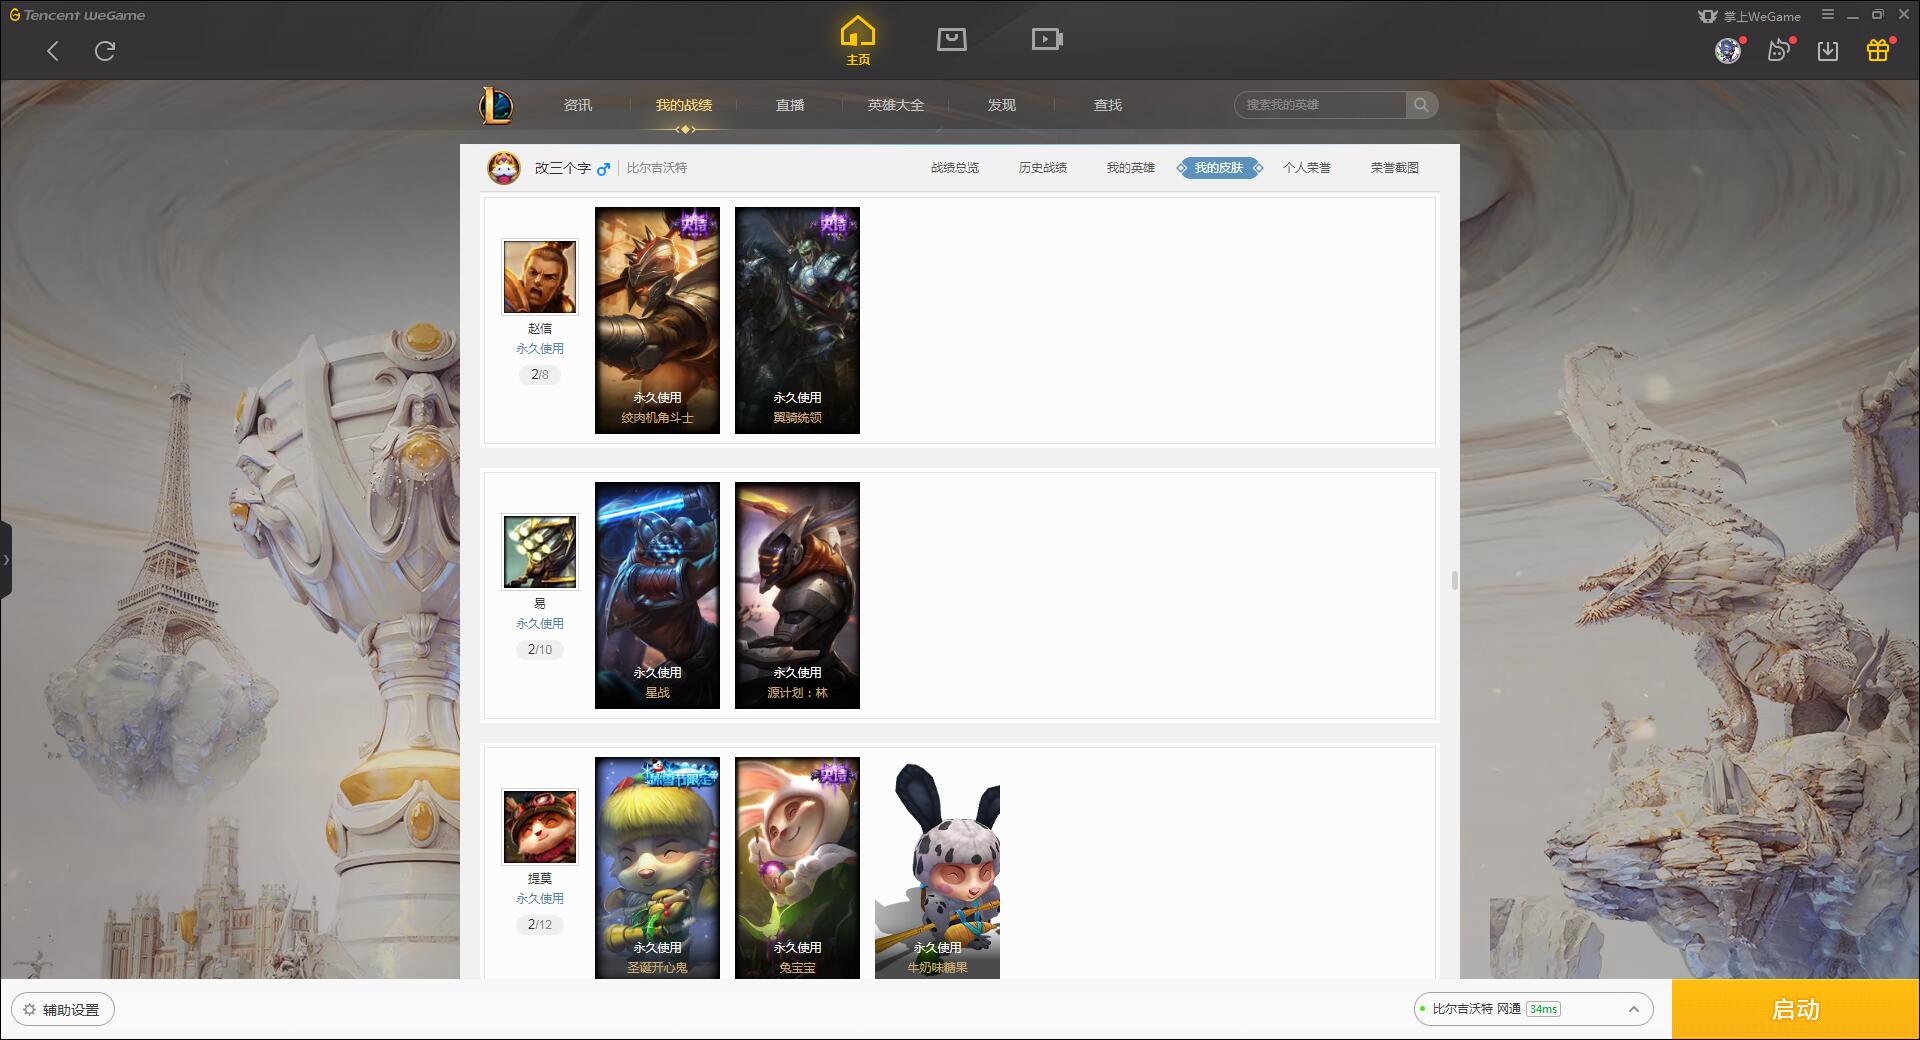Open the store bag icon in top bar
The width and height of the screenshot is (1920, 1040).
click(x=951, y=39)
